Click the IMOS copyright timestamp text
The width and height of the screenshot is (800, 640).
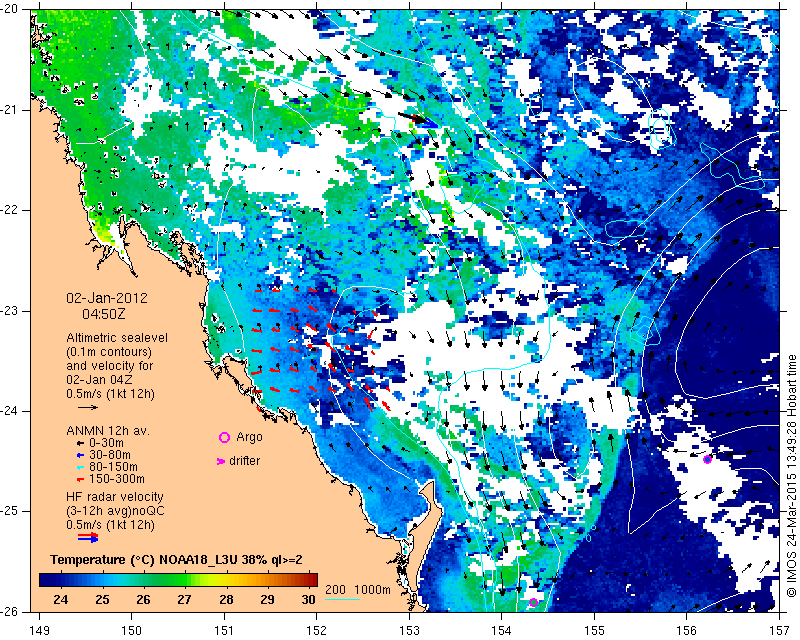tap(791, 476)
